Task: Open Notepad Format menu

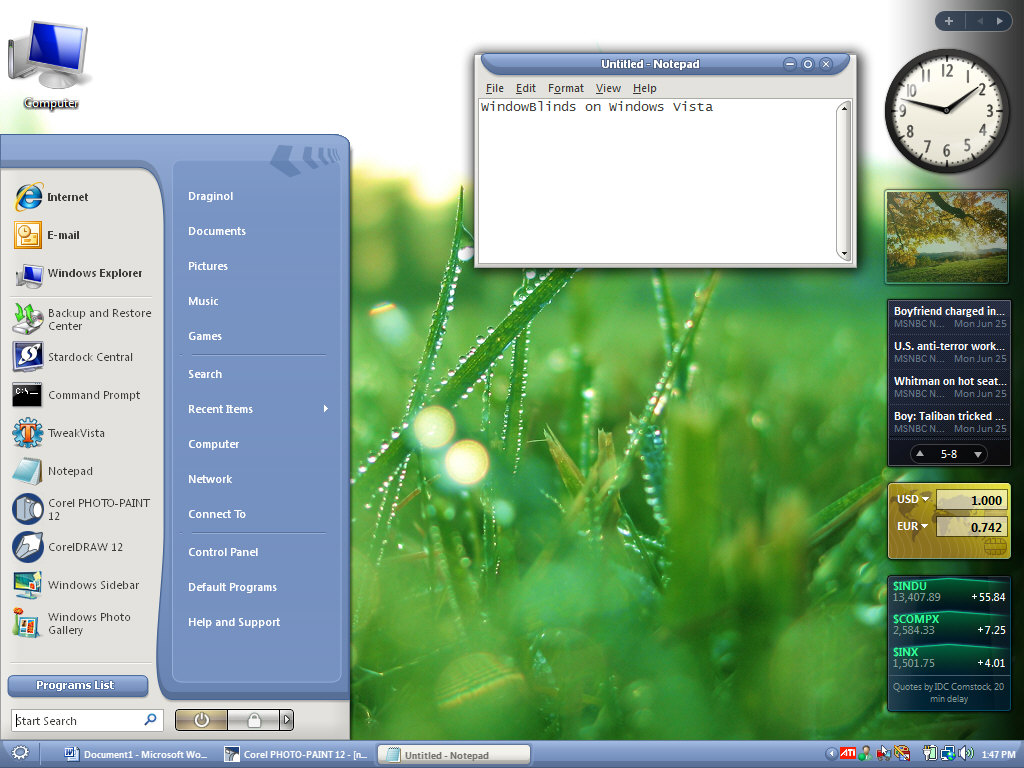Action: [566, 88]
